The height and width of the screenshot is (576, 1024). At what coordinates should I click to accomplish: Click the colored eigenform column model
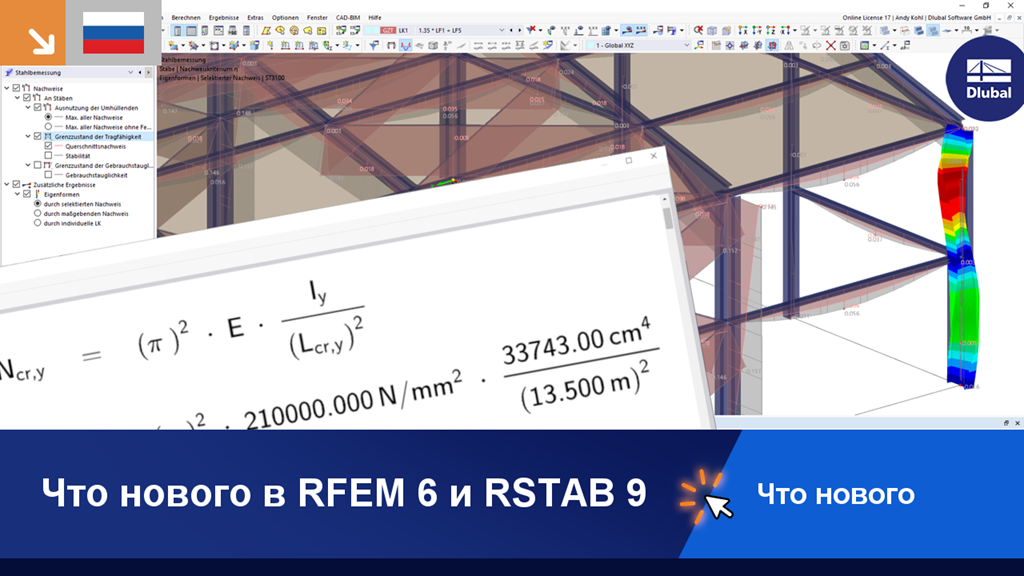959,255
